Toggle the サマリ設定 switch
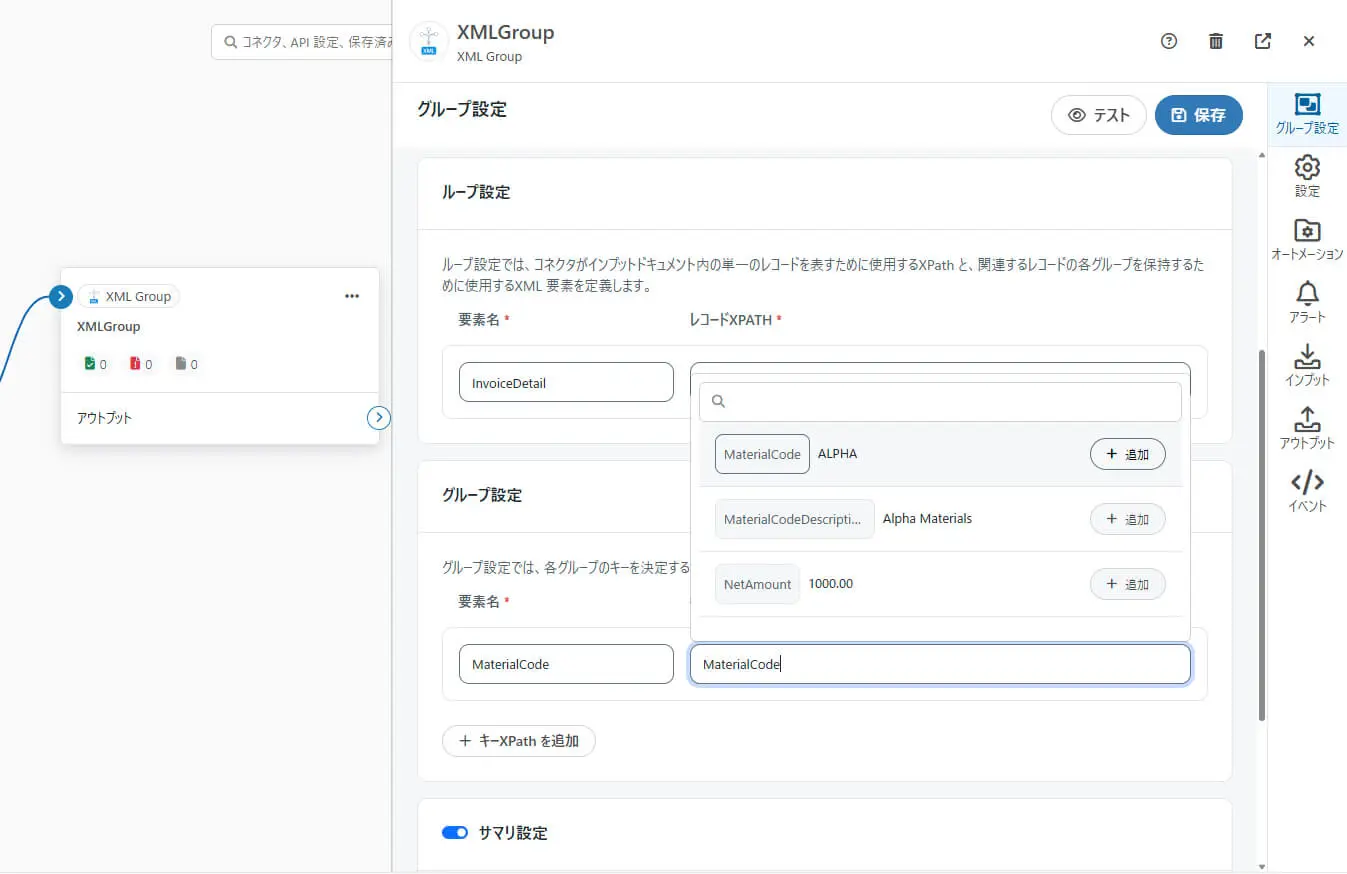The width and height of the screenshot is (1347, 874). pyautogui.click(x=455, y=833)
